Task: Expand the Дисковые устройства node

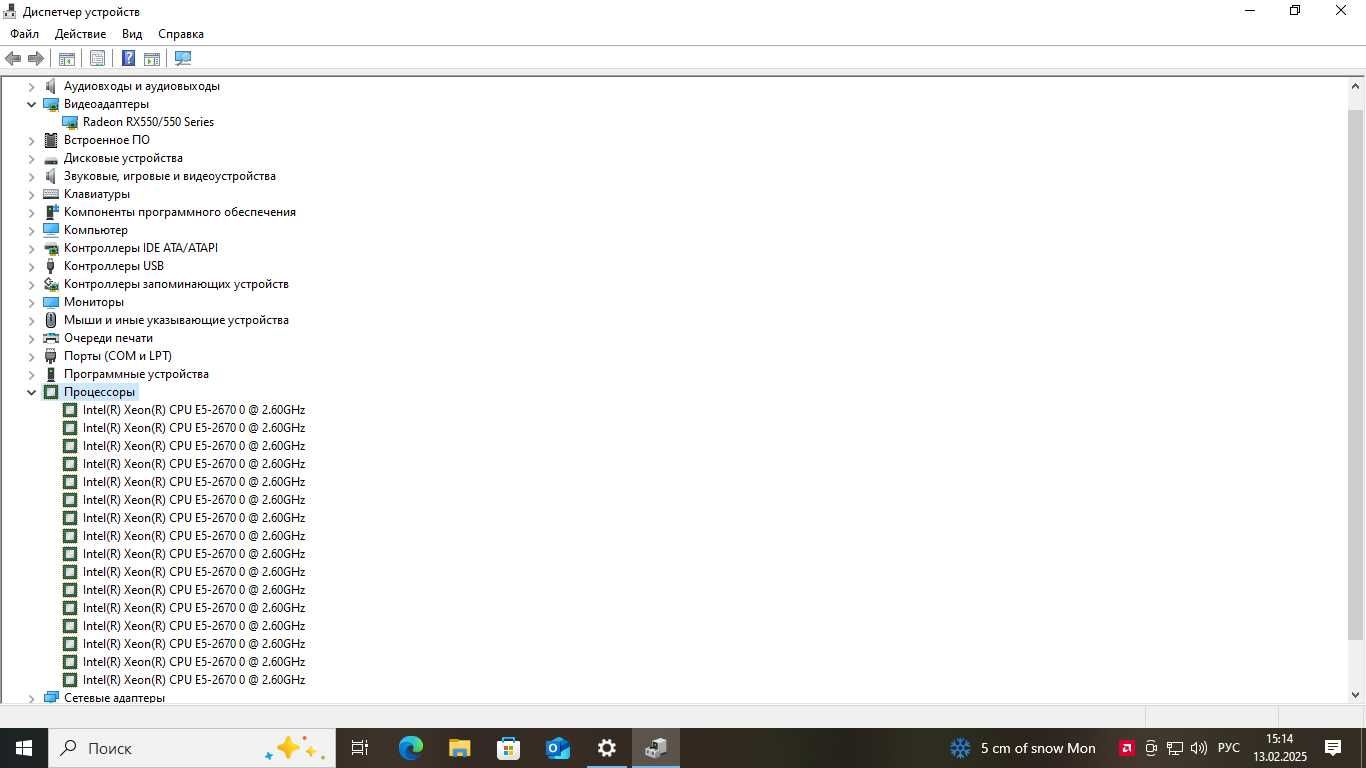Action: tap(31, 158)
